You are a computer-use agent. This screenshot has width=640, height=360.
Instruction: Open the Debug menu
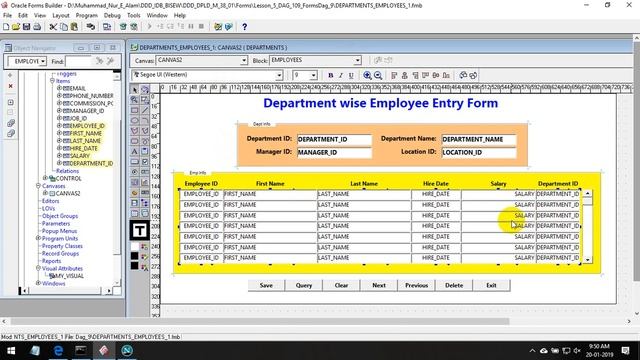click(112, 16)
